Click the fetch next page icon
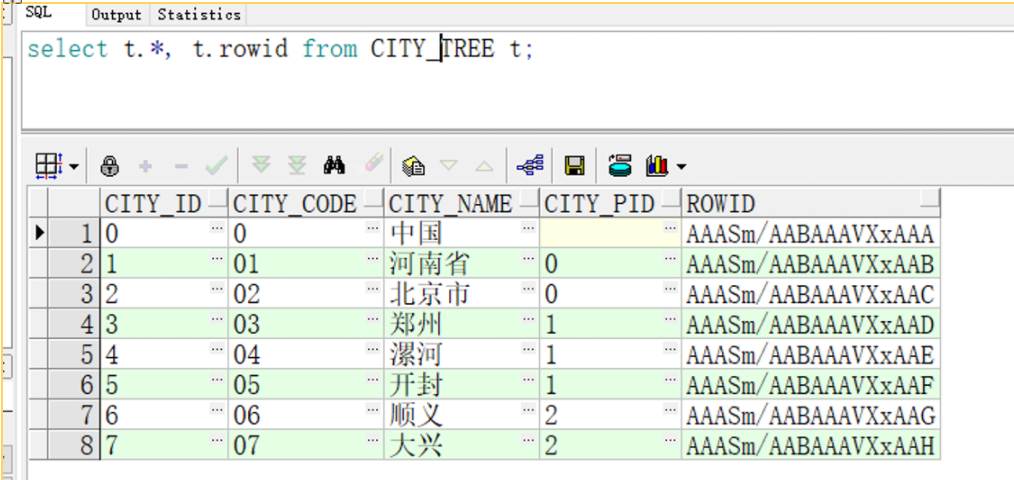 click(261, 166)
